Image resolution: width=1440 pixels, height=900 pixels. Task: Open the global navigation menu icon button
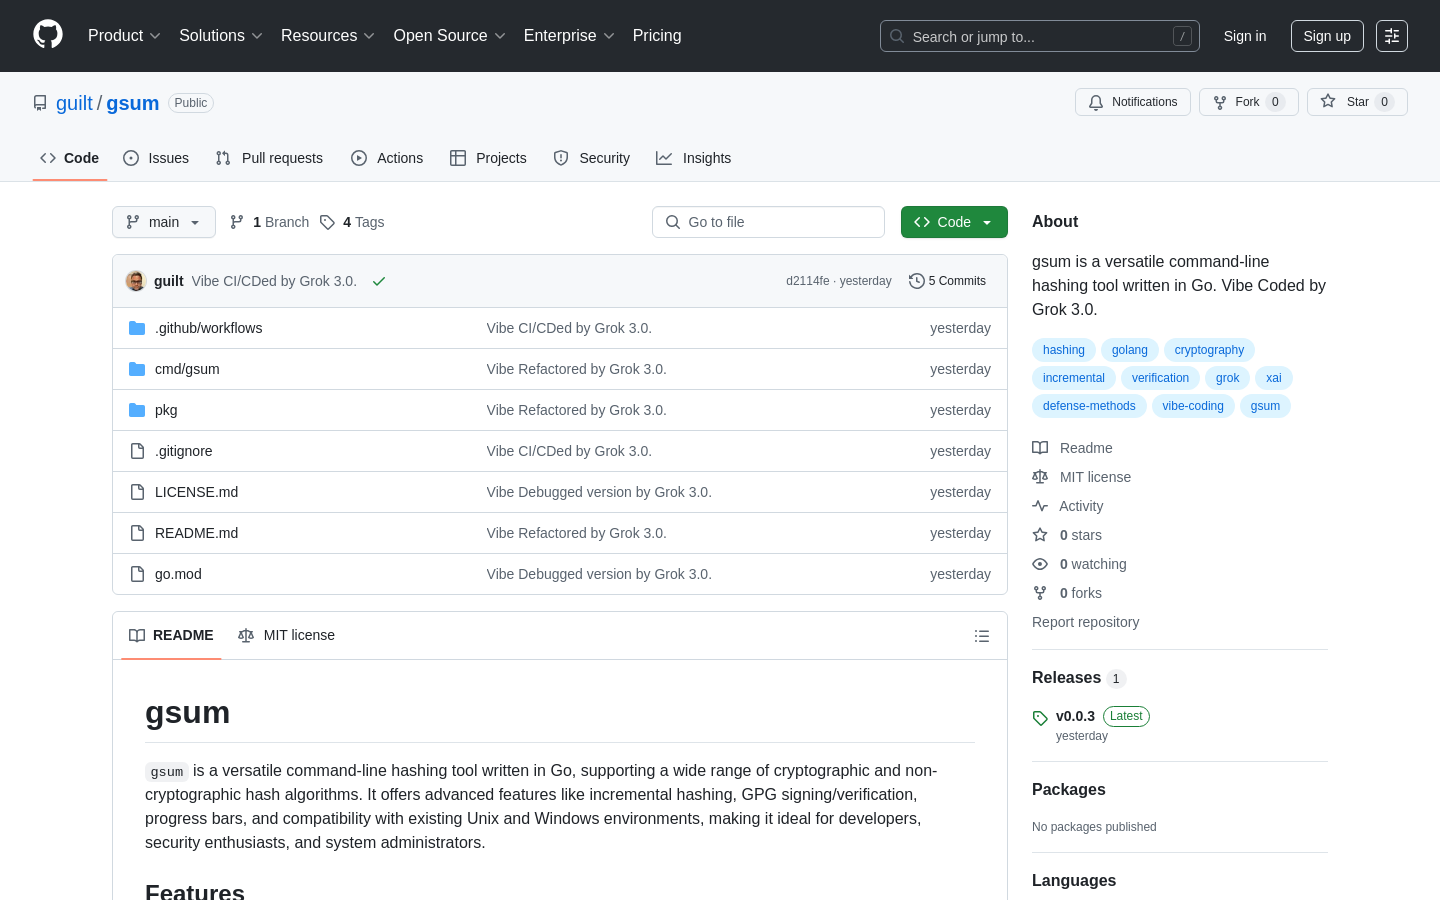[1392, 36]
